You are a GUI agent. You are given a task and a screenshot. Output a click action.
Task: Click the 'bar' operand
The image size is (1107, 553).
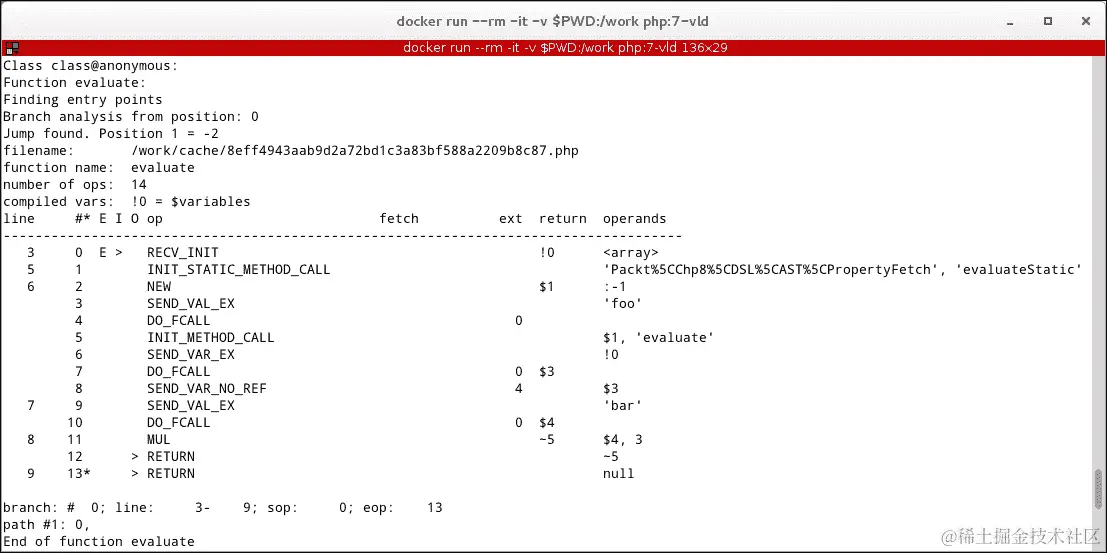(622, 405)
